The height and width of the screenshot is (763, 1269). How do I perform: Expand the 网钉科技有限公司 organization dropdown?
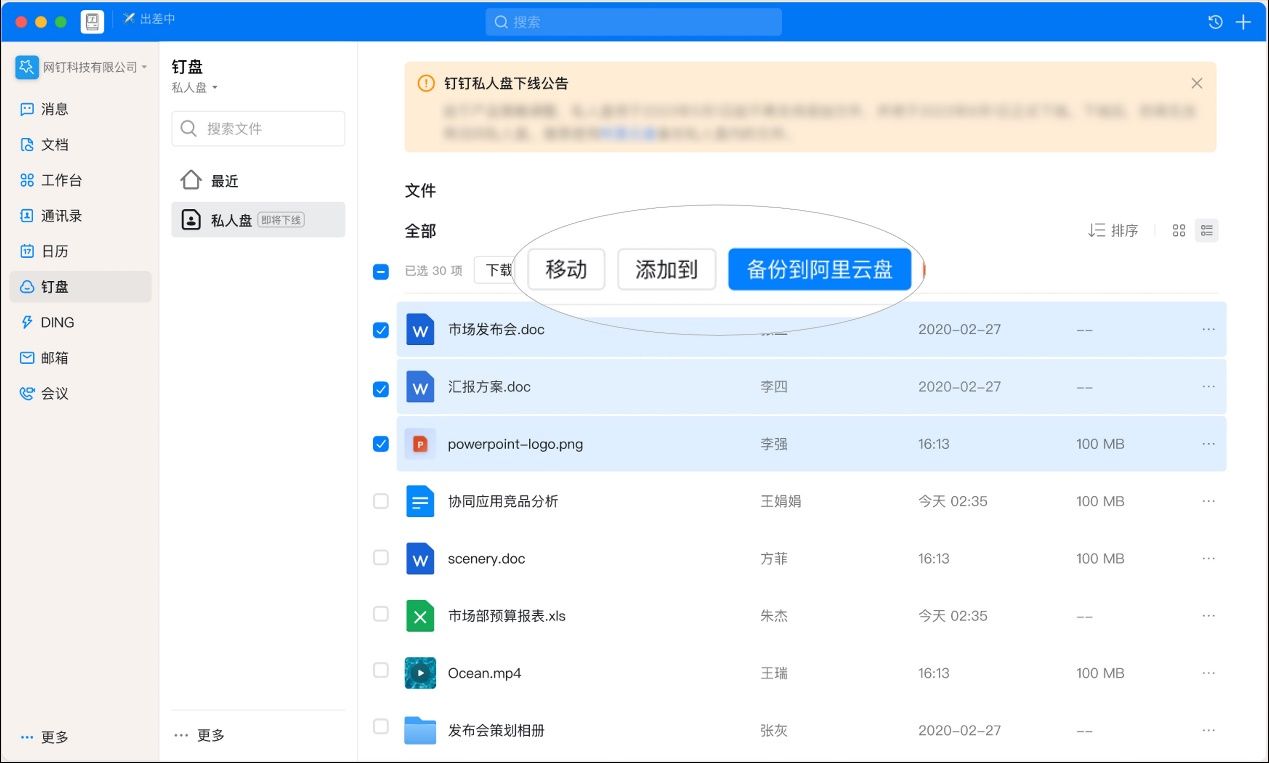coord(82,67)
